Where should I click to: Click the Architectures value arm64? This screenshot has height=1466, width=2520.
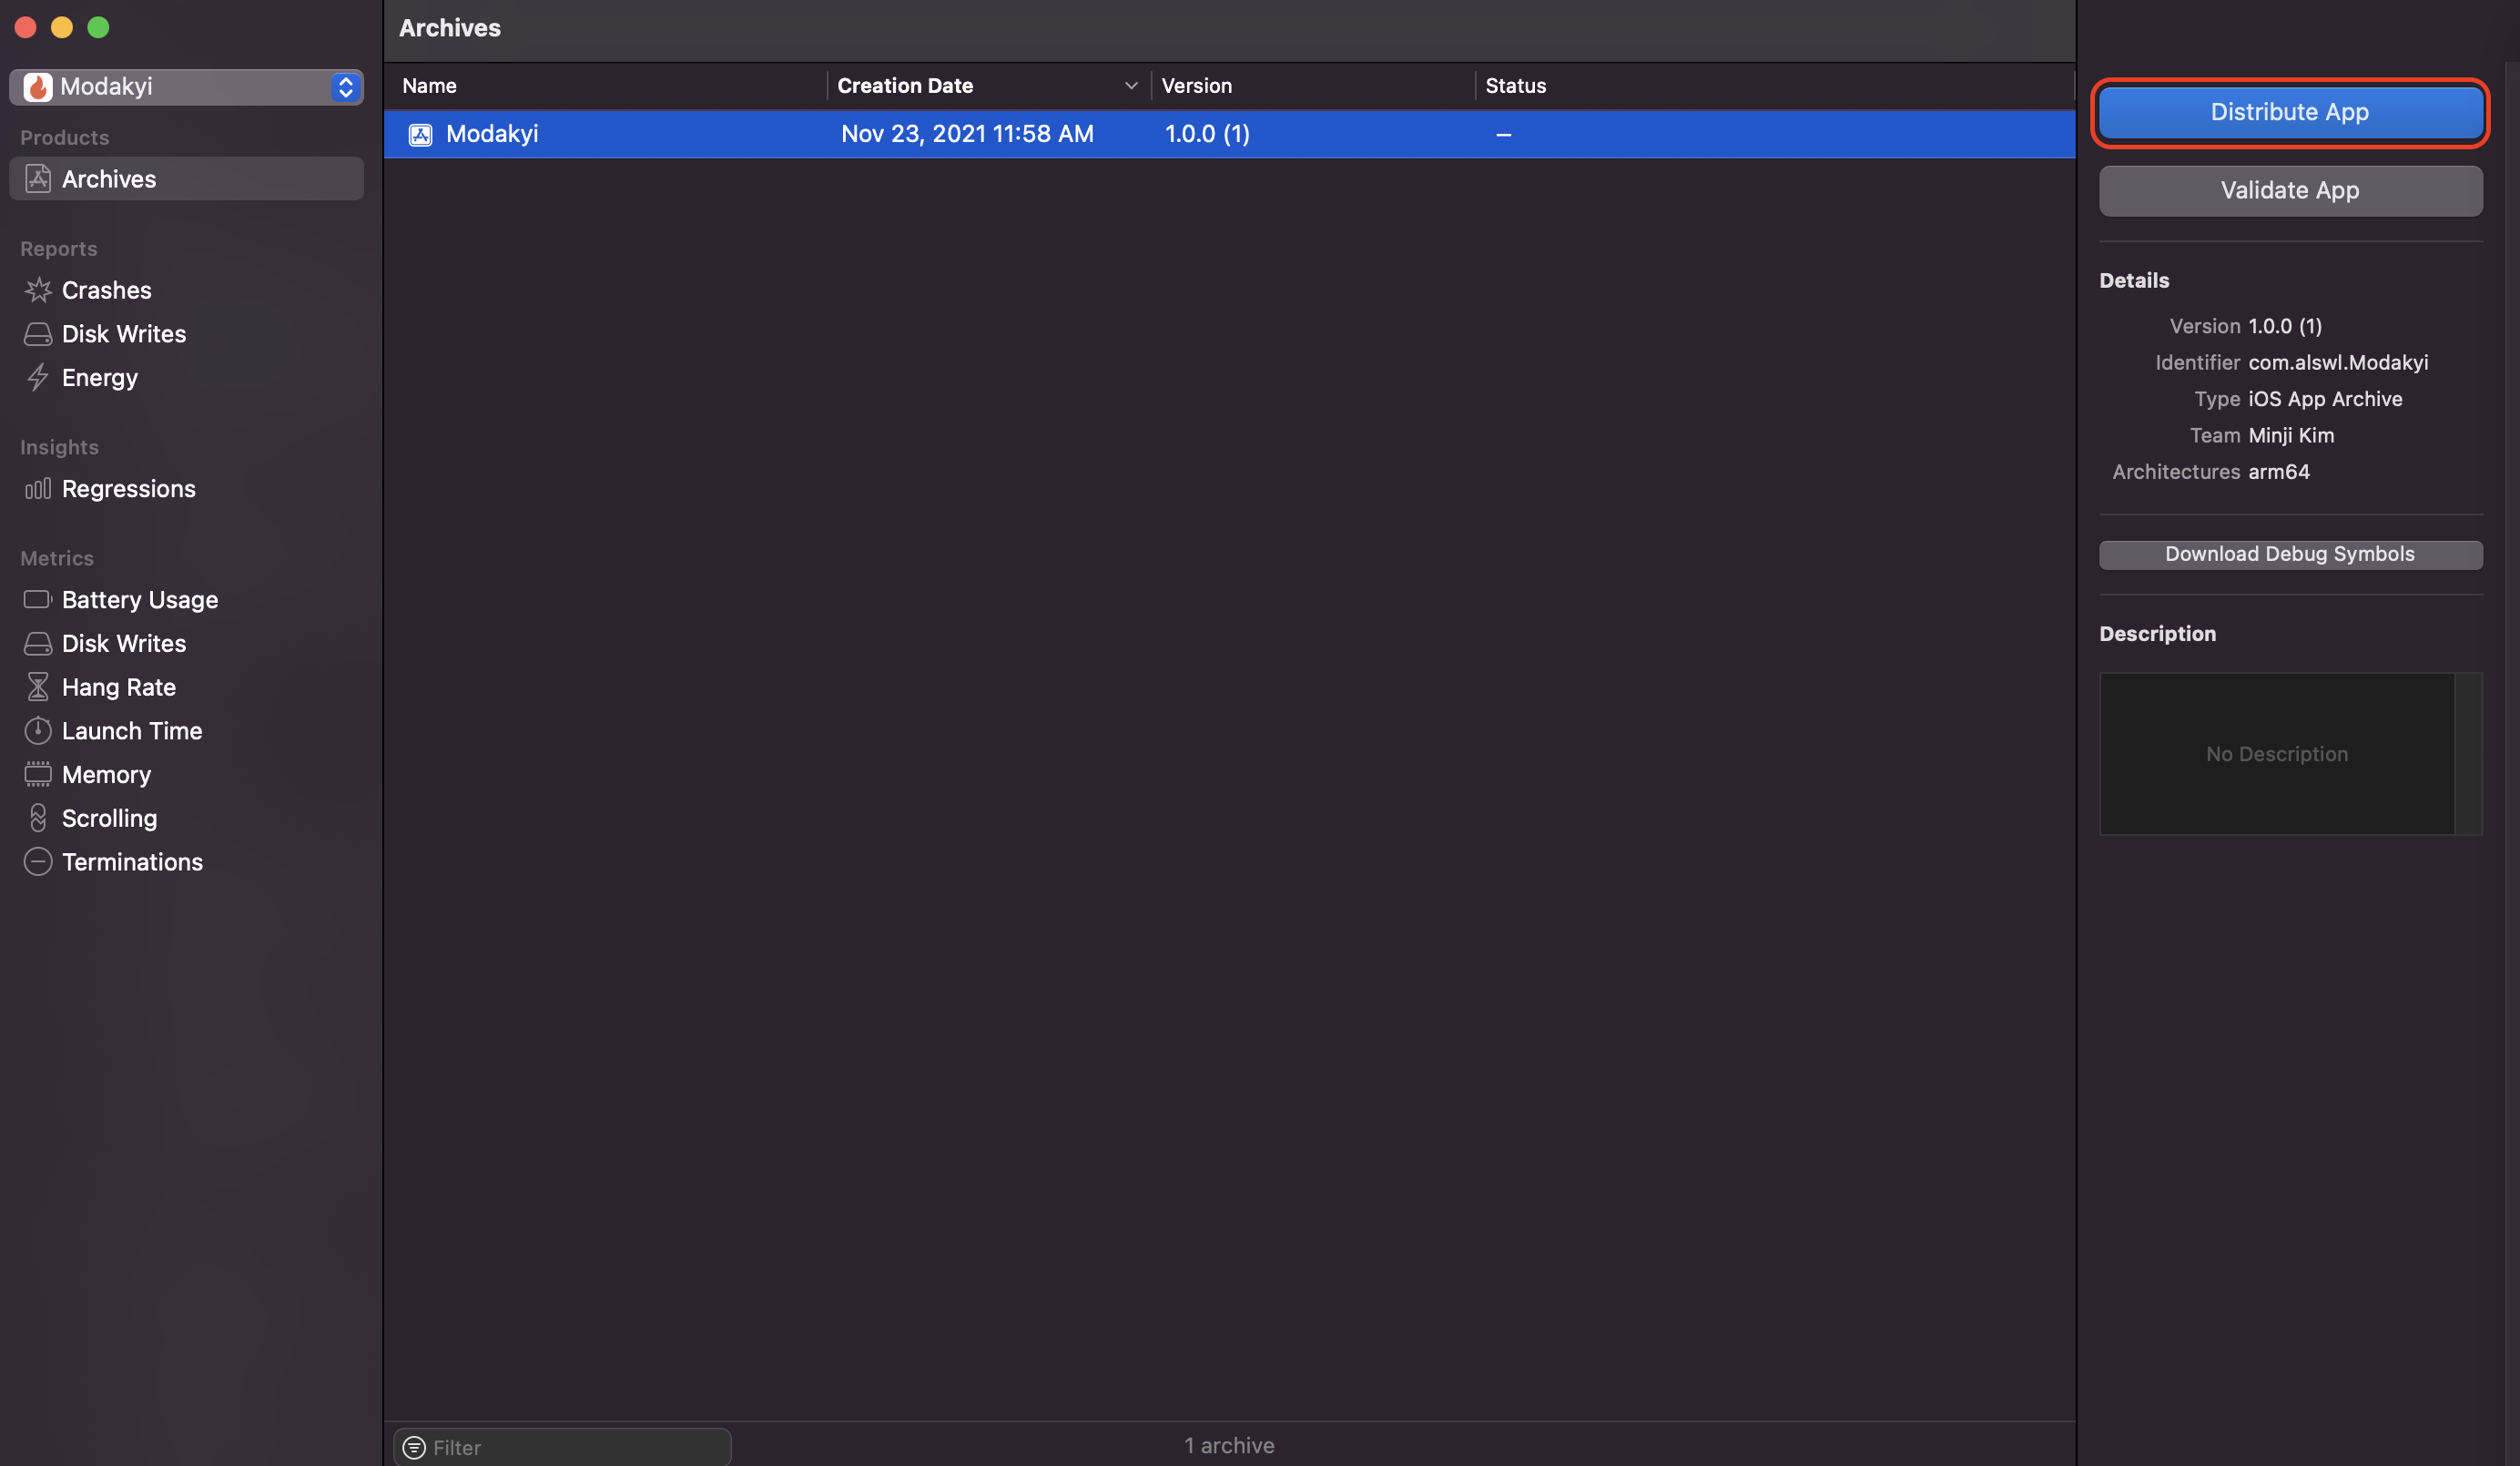pyautogui.click(x=2279, y=472)
